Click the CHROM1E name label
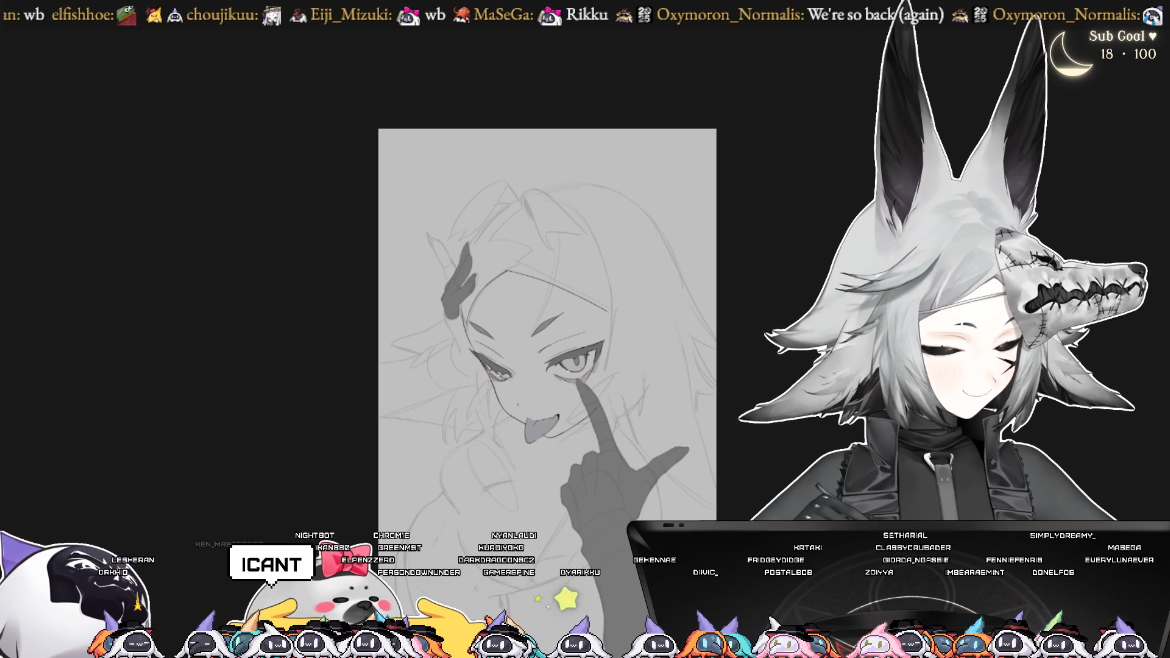Image resolution: width=1170 pixels, height=658 pixels. coord(391,536)
